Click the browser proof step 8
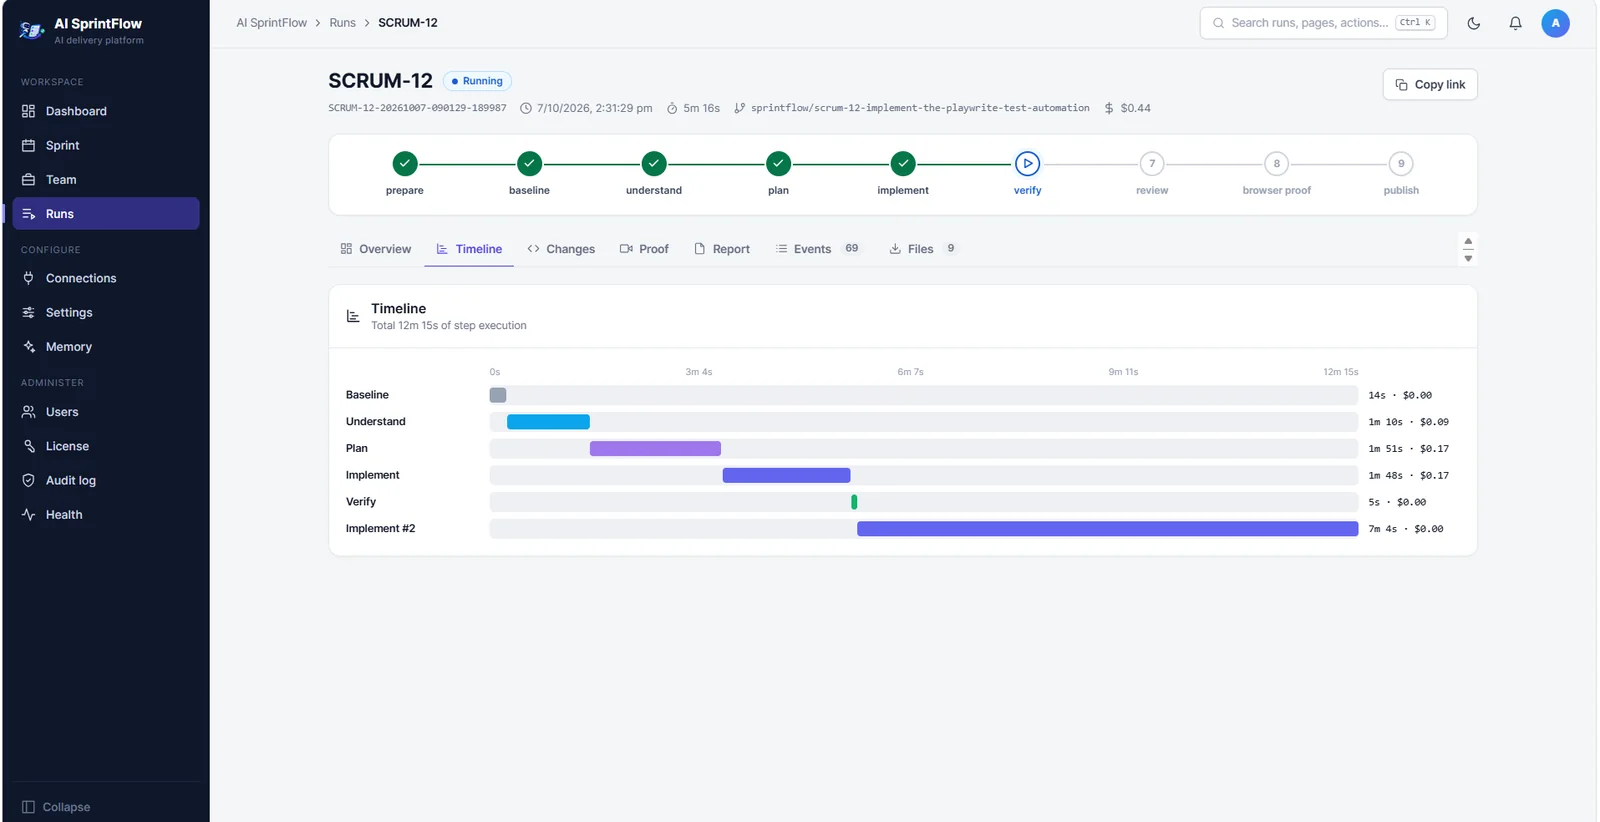Viewport: 1600px width, 822px height. [x=1276, y=164]
